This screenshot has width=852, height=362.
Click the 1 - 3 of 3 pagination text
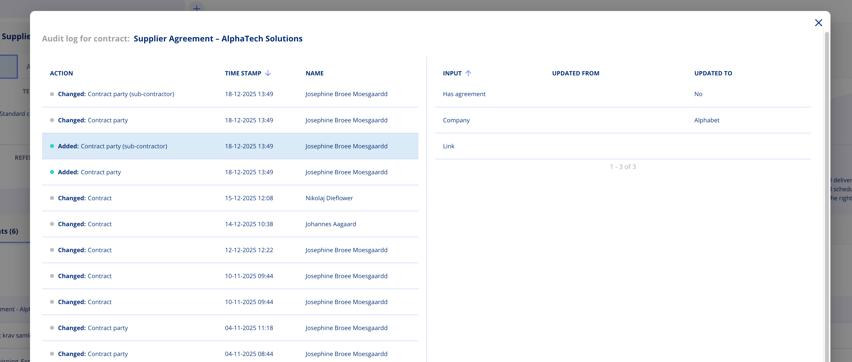[623, 167]
